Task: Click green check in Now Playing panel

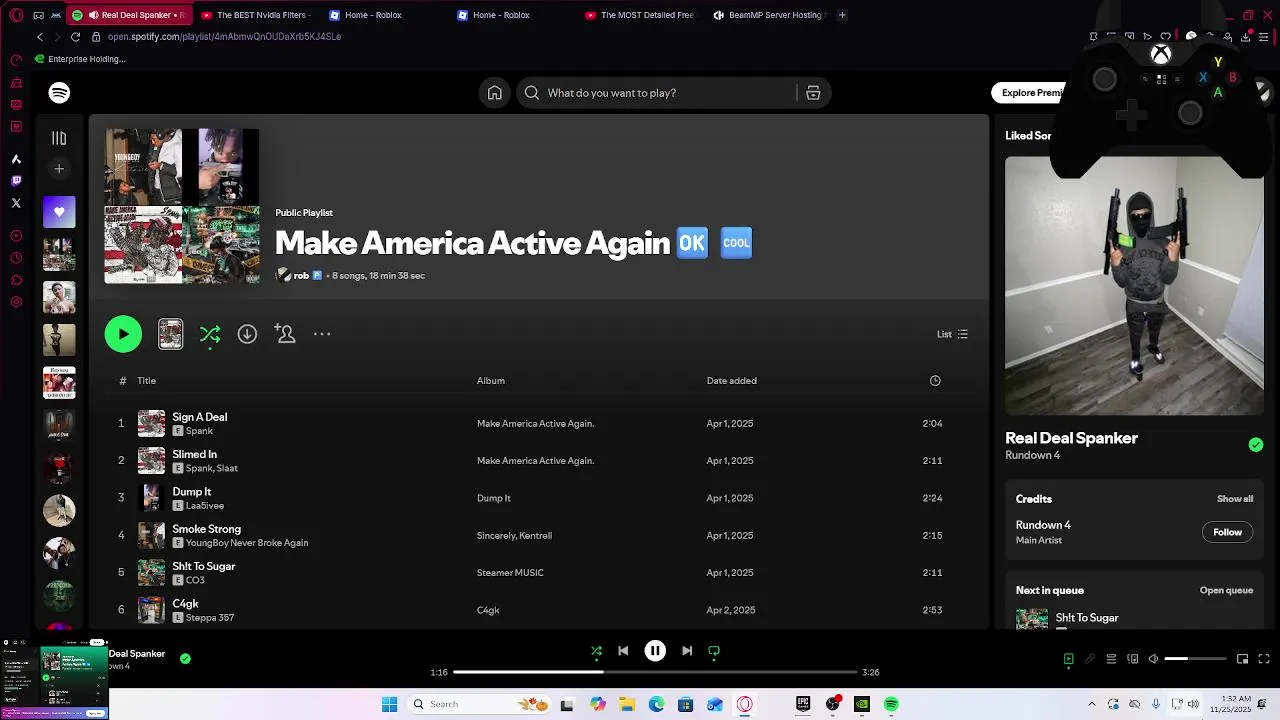Action: tap(1256, 445)
